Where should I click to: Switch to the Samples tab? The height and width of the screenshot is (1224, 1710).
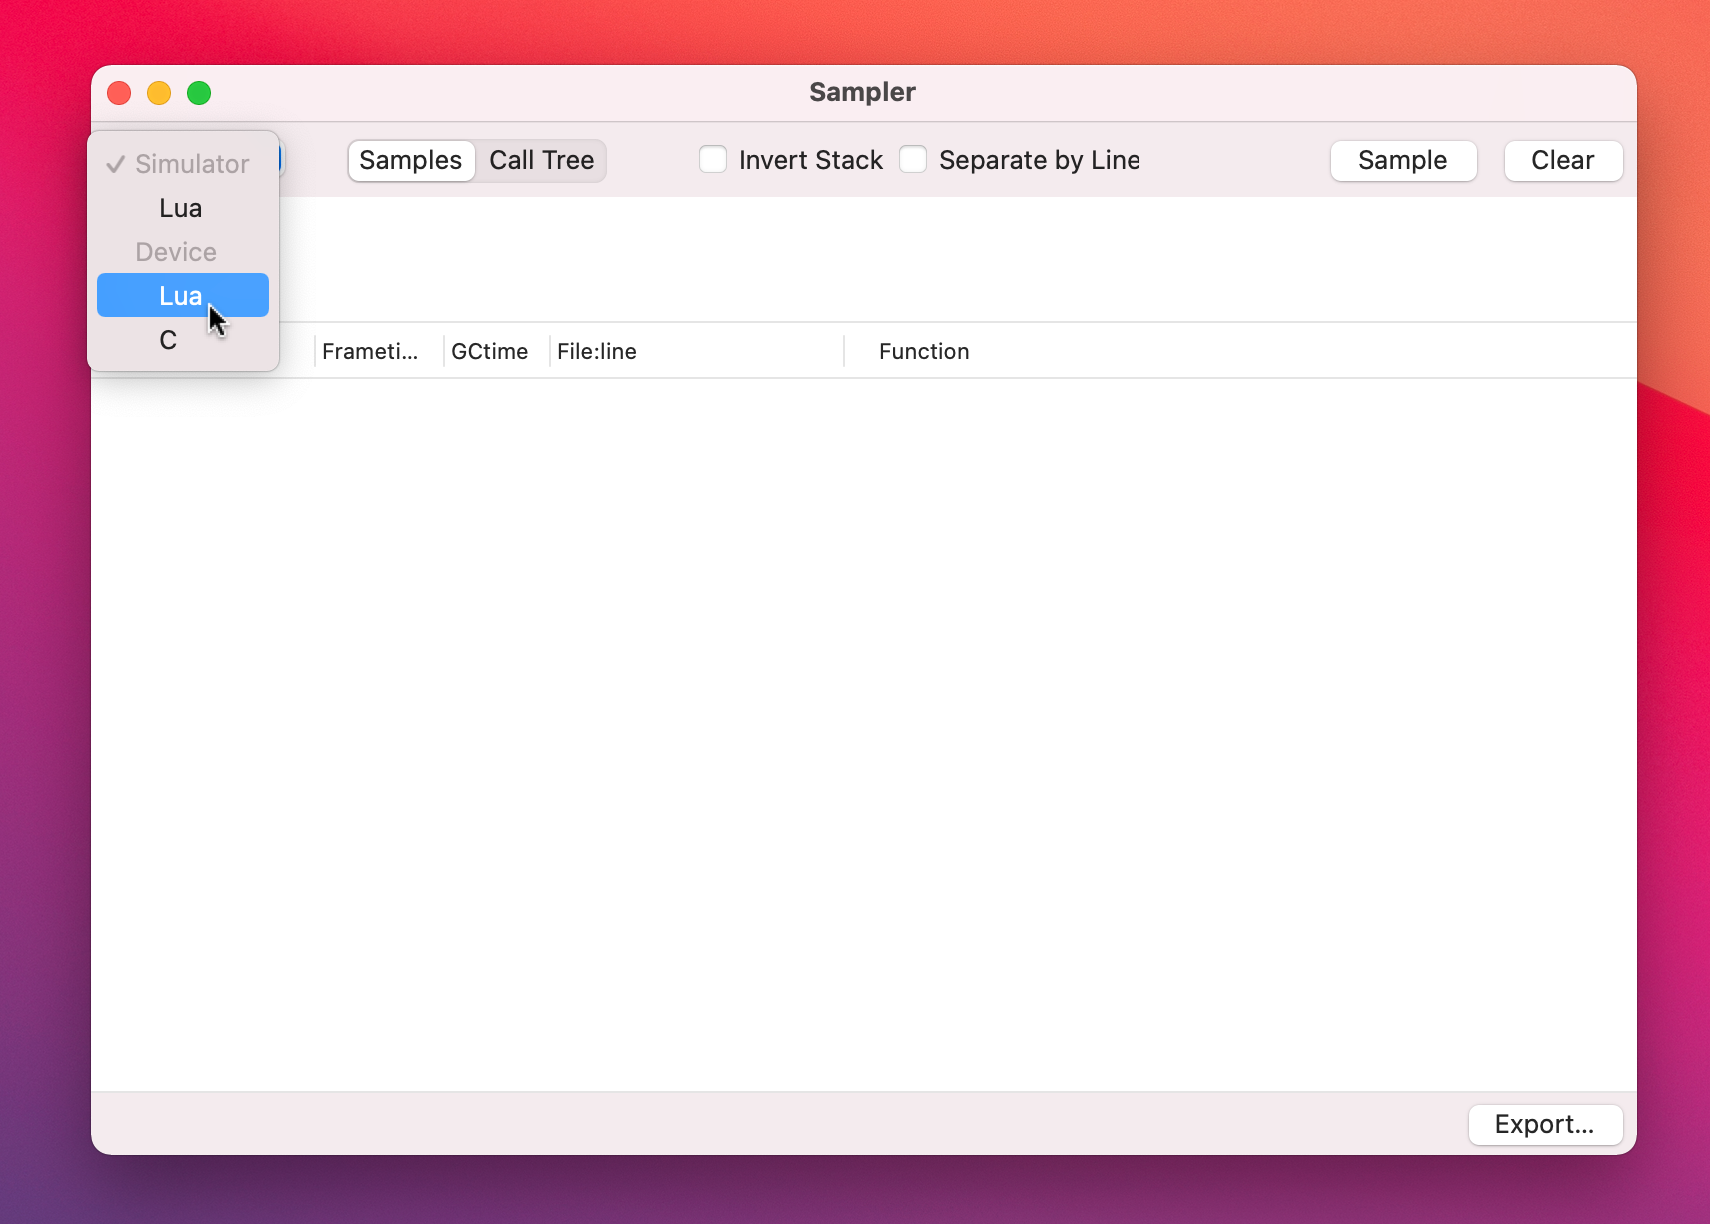coord(411,160)
